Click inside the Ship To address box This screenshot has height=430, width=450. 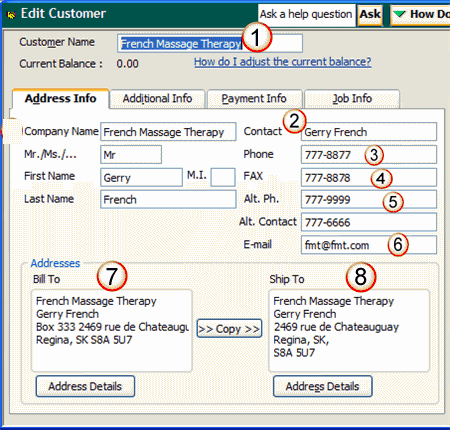pos(349,330)
